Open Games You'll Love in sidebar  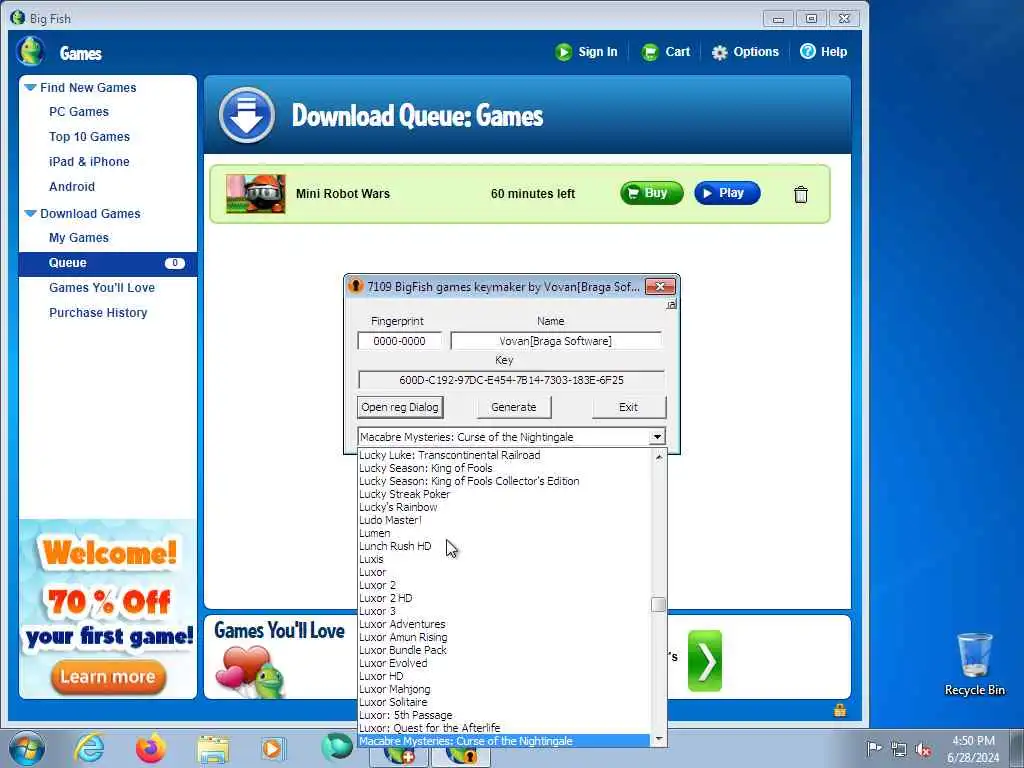click(101, 288)
